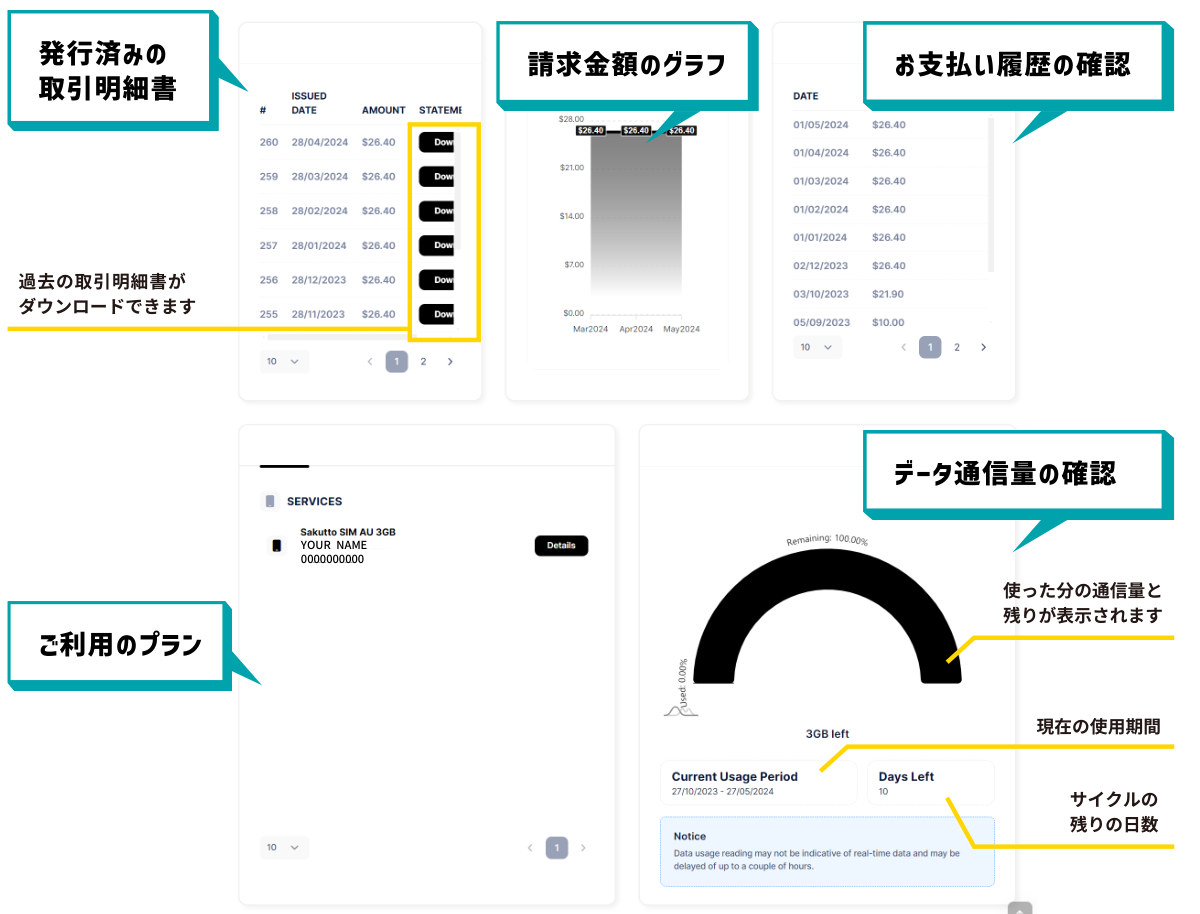
Task: Go to previous page of payment history
Action: point(904,347)
